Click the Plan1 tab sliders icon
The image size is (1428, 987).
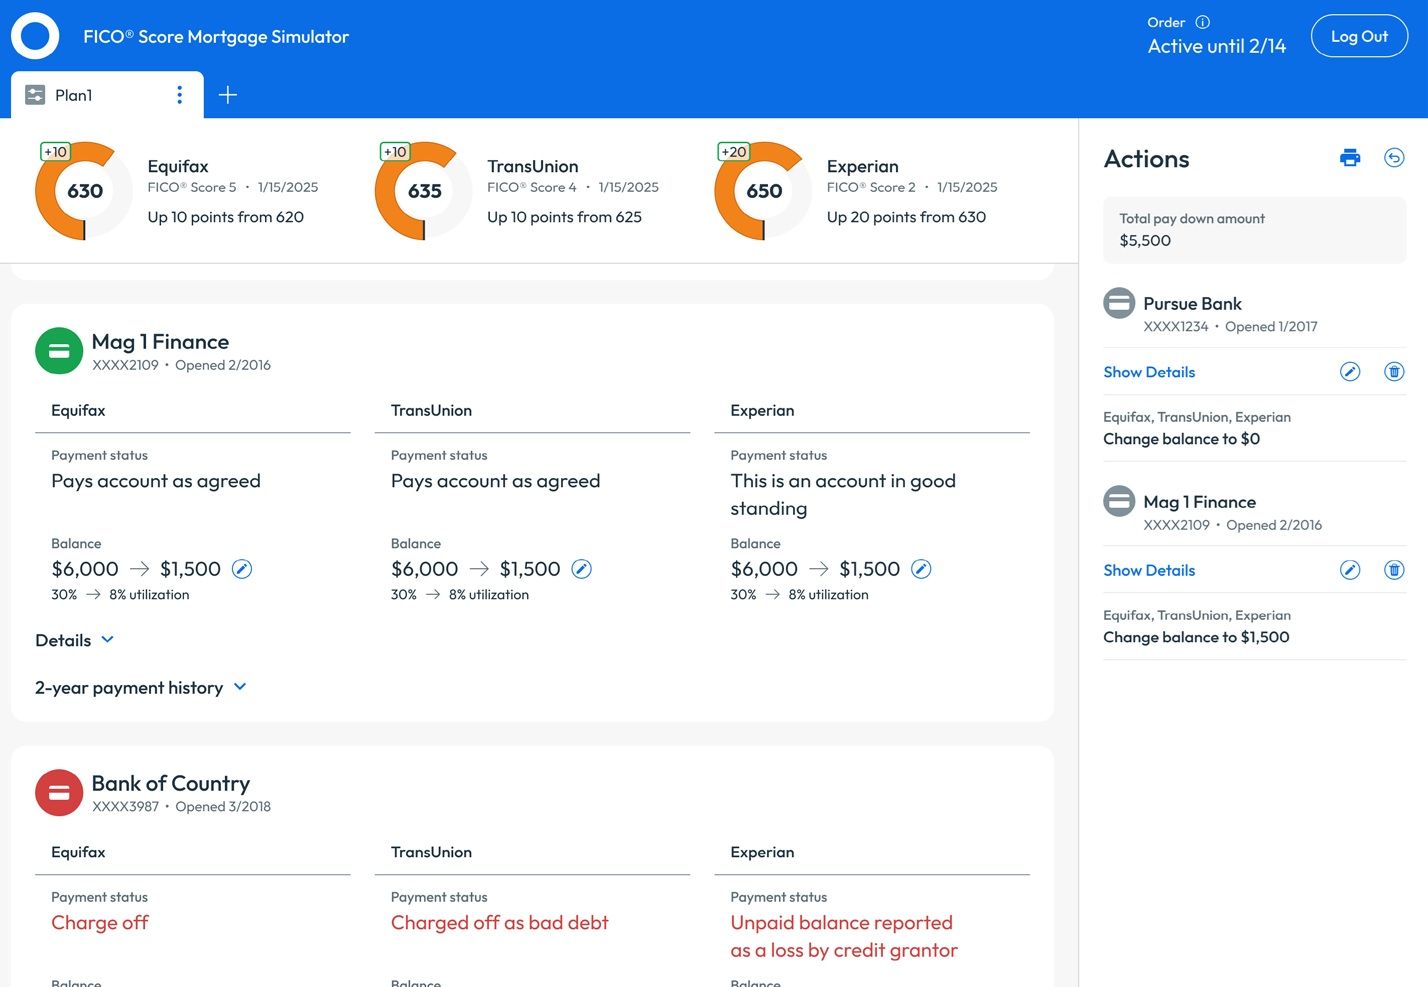(x=35, y=95)
